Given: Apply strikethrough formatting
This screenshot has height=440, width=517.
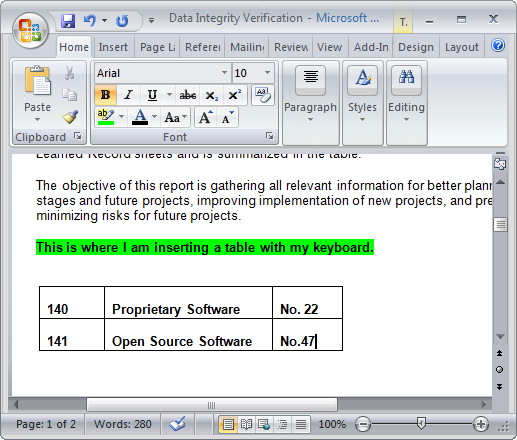Looking at the screenshot, I should point(188,95).
